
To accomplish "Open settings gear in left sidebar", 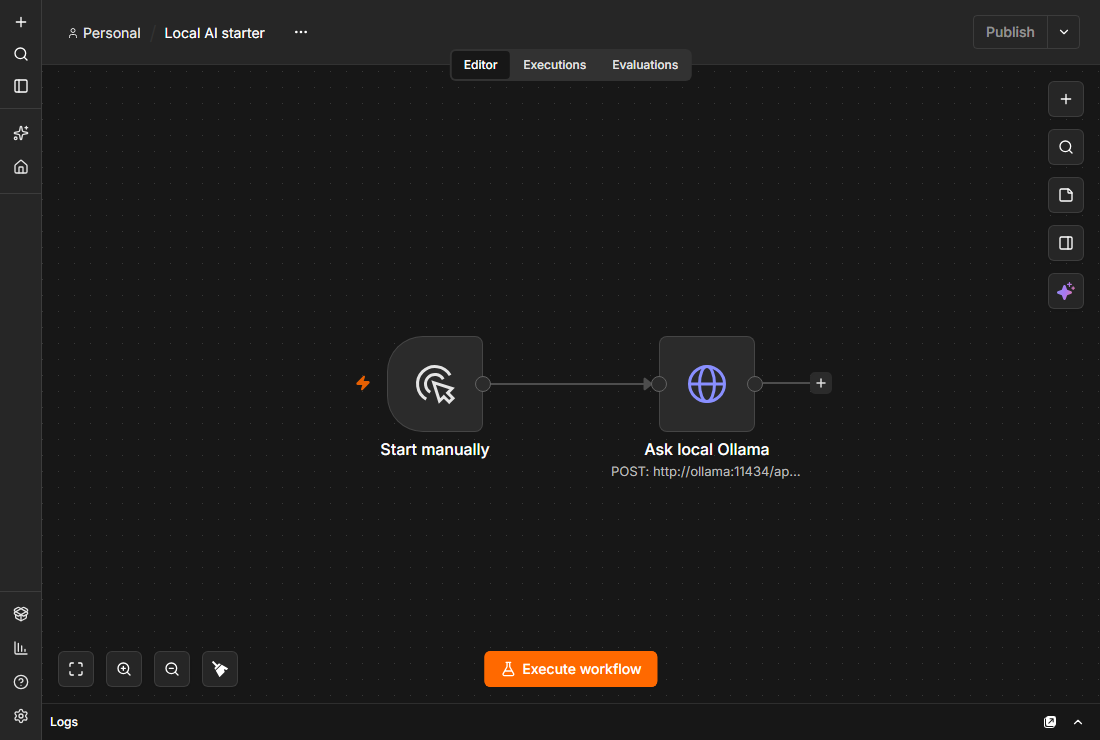I will click(x=21, y=716).
